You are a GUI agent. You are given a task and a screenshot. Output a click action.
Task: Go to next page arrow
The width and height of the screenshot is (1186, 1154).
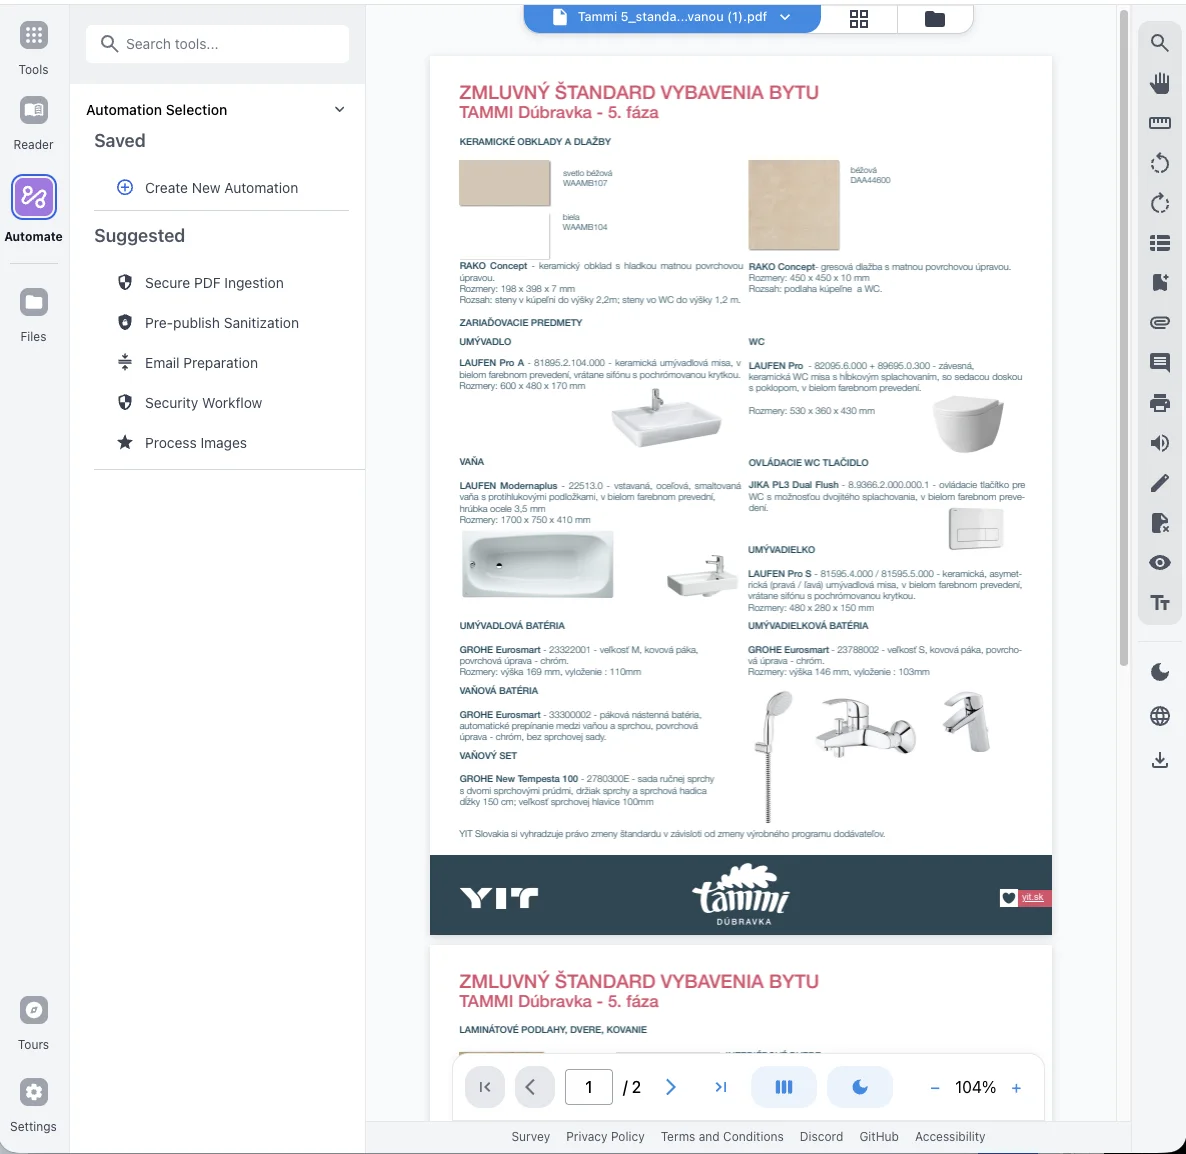point(671,1087)
